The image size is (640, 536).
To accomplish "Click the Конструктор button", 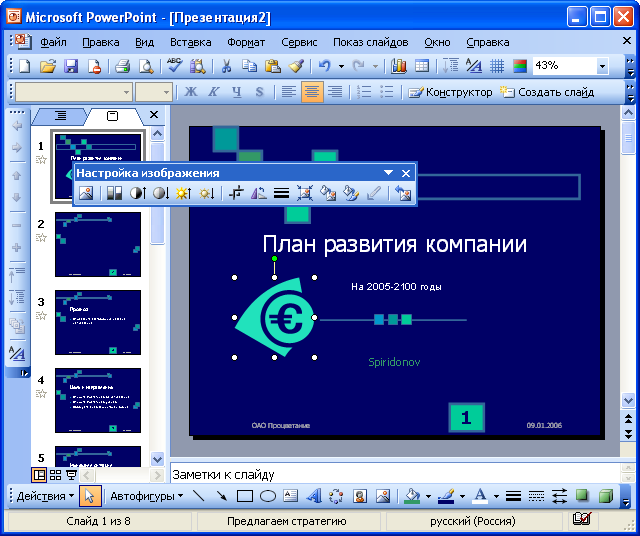I will point(451,92).
